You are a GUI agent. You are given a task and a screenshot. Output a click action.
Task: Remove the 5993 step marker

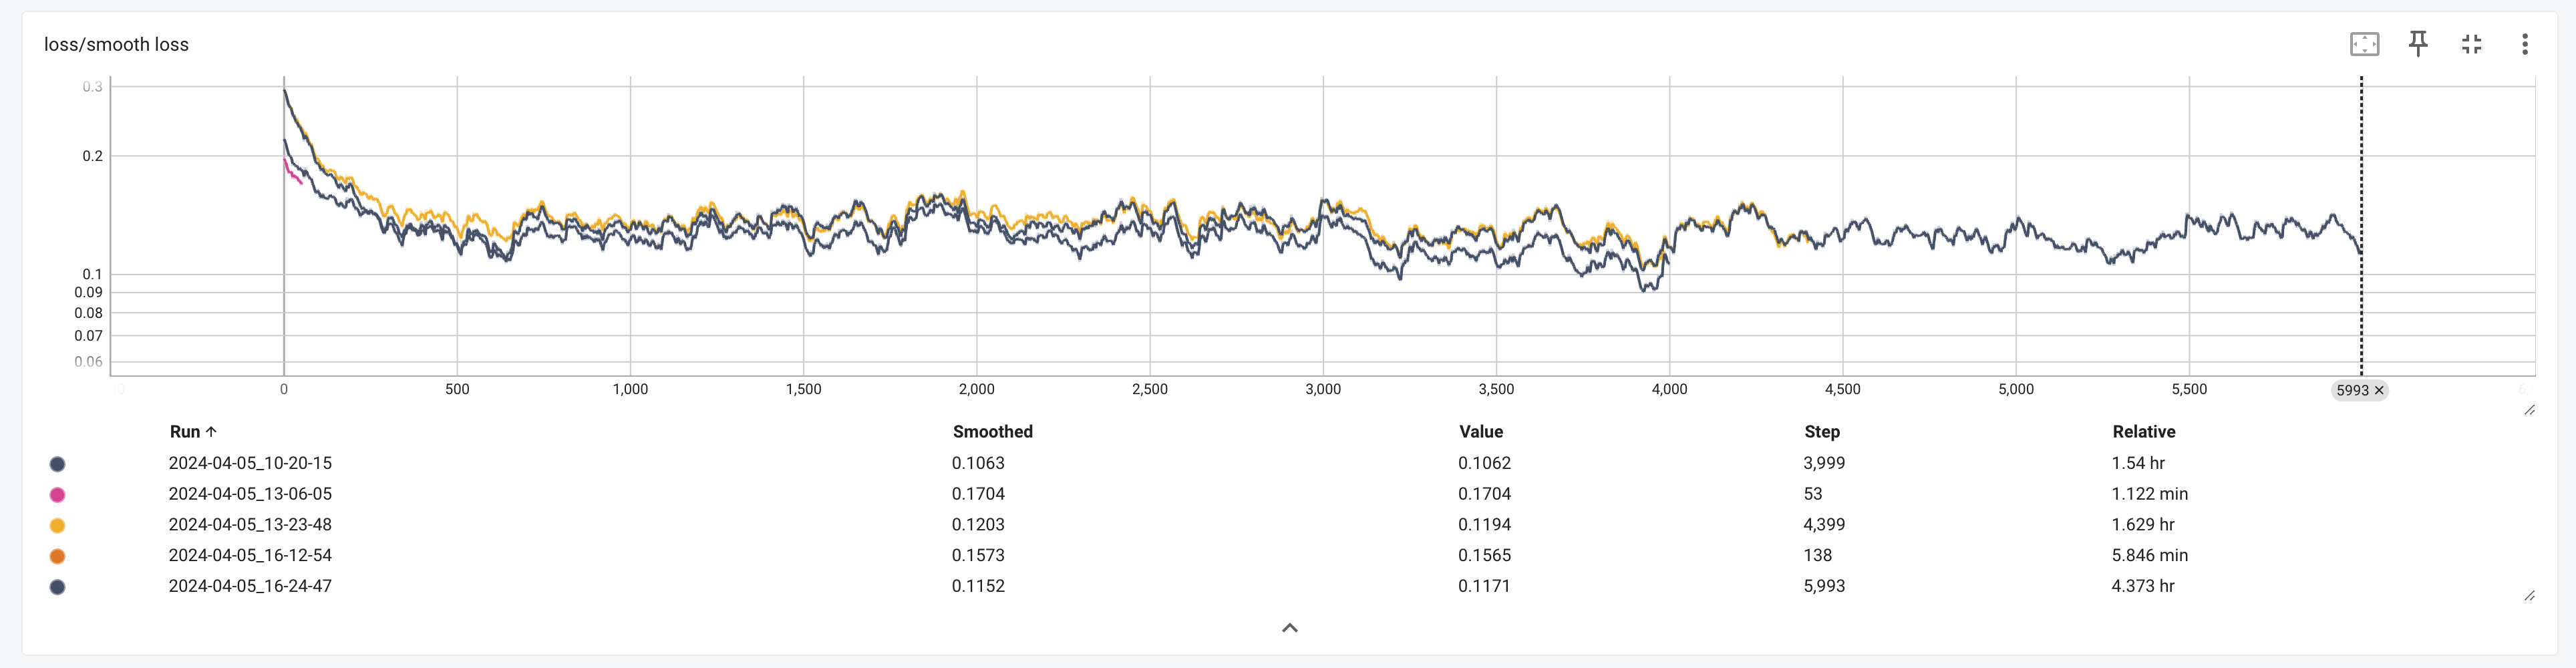click(2379, 391)
